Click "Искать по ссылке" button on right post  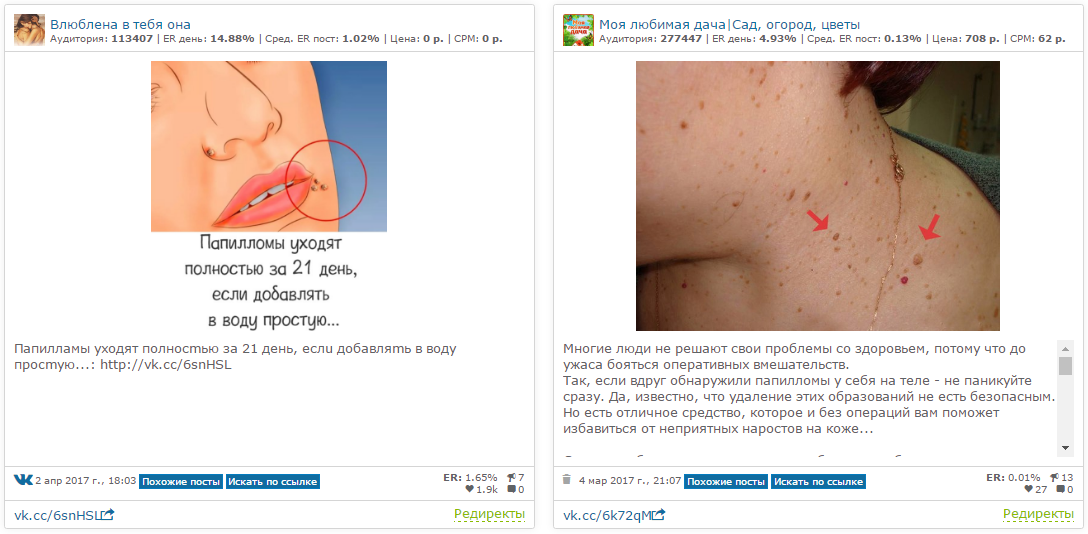point(819,481)
